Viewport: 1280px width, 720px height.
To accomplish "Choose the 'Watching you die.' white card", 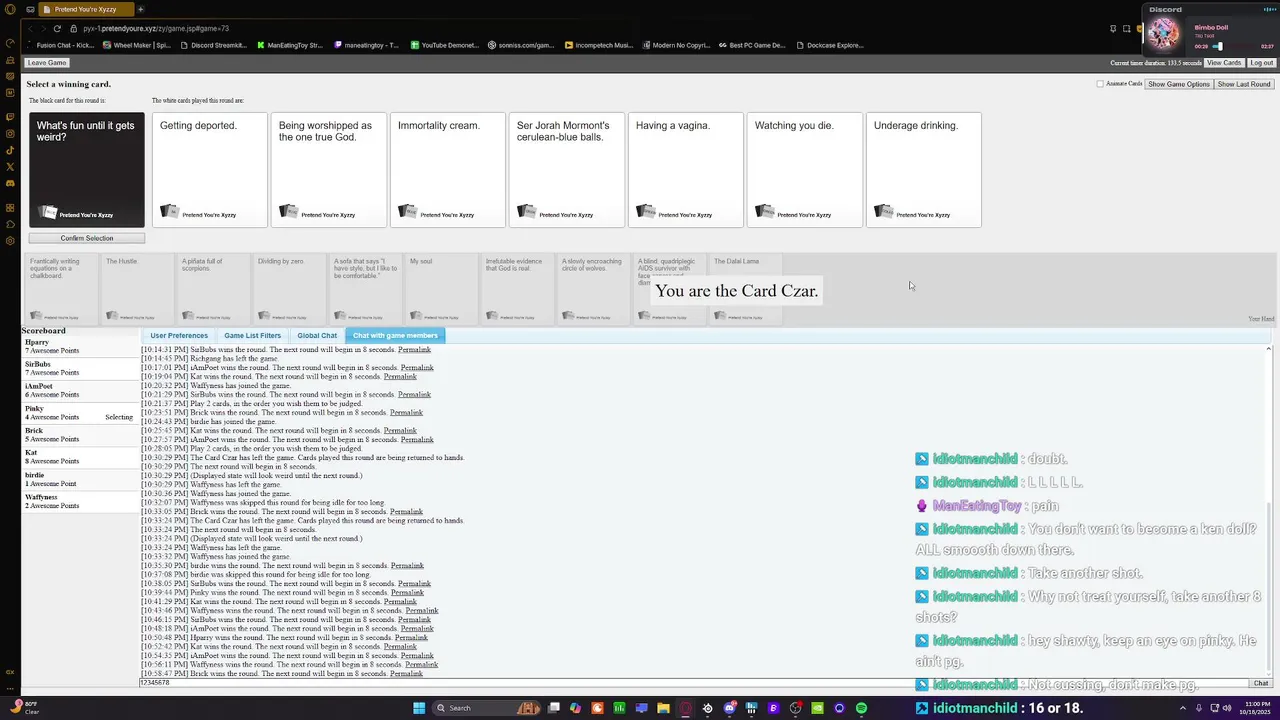I will click(805, 170).
